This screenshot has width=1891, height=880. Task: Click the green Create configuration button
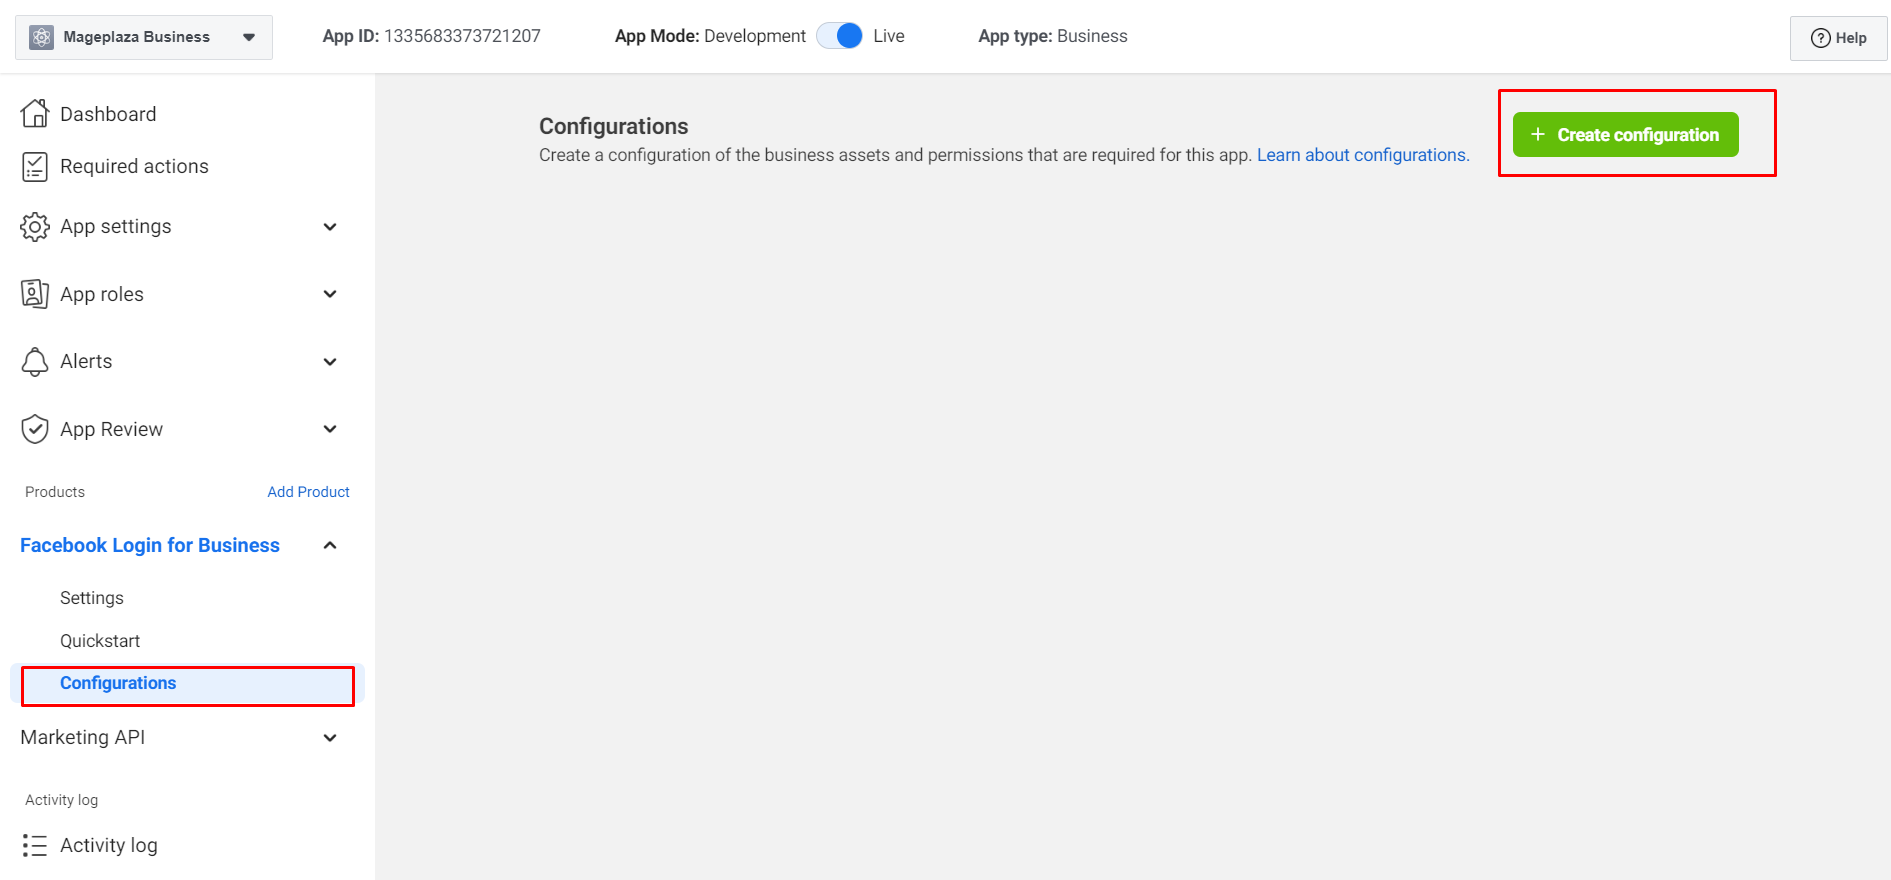pyautogui.click(x=1625, y=135)
